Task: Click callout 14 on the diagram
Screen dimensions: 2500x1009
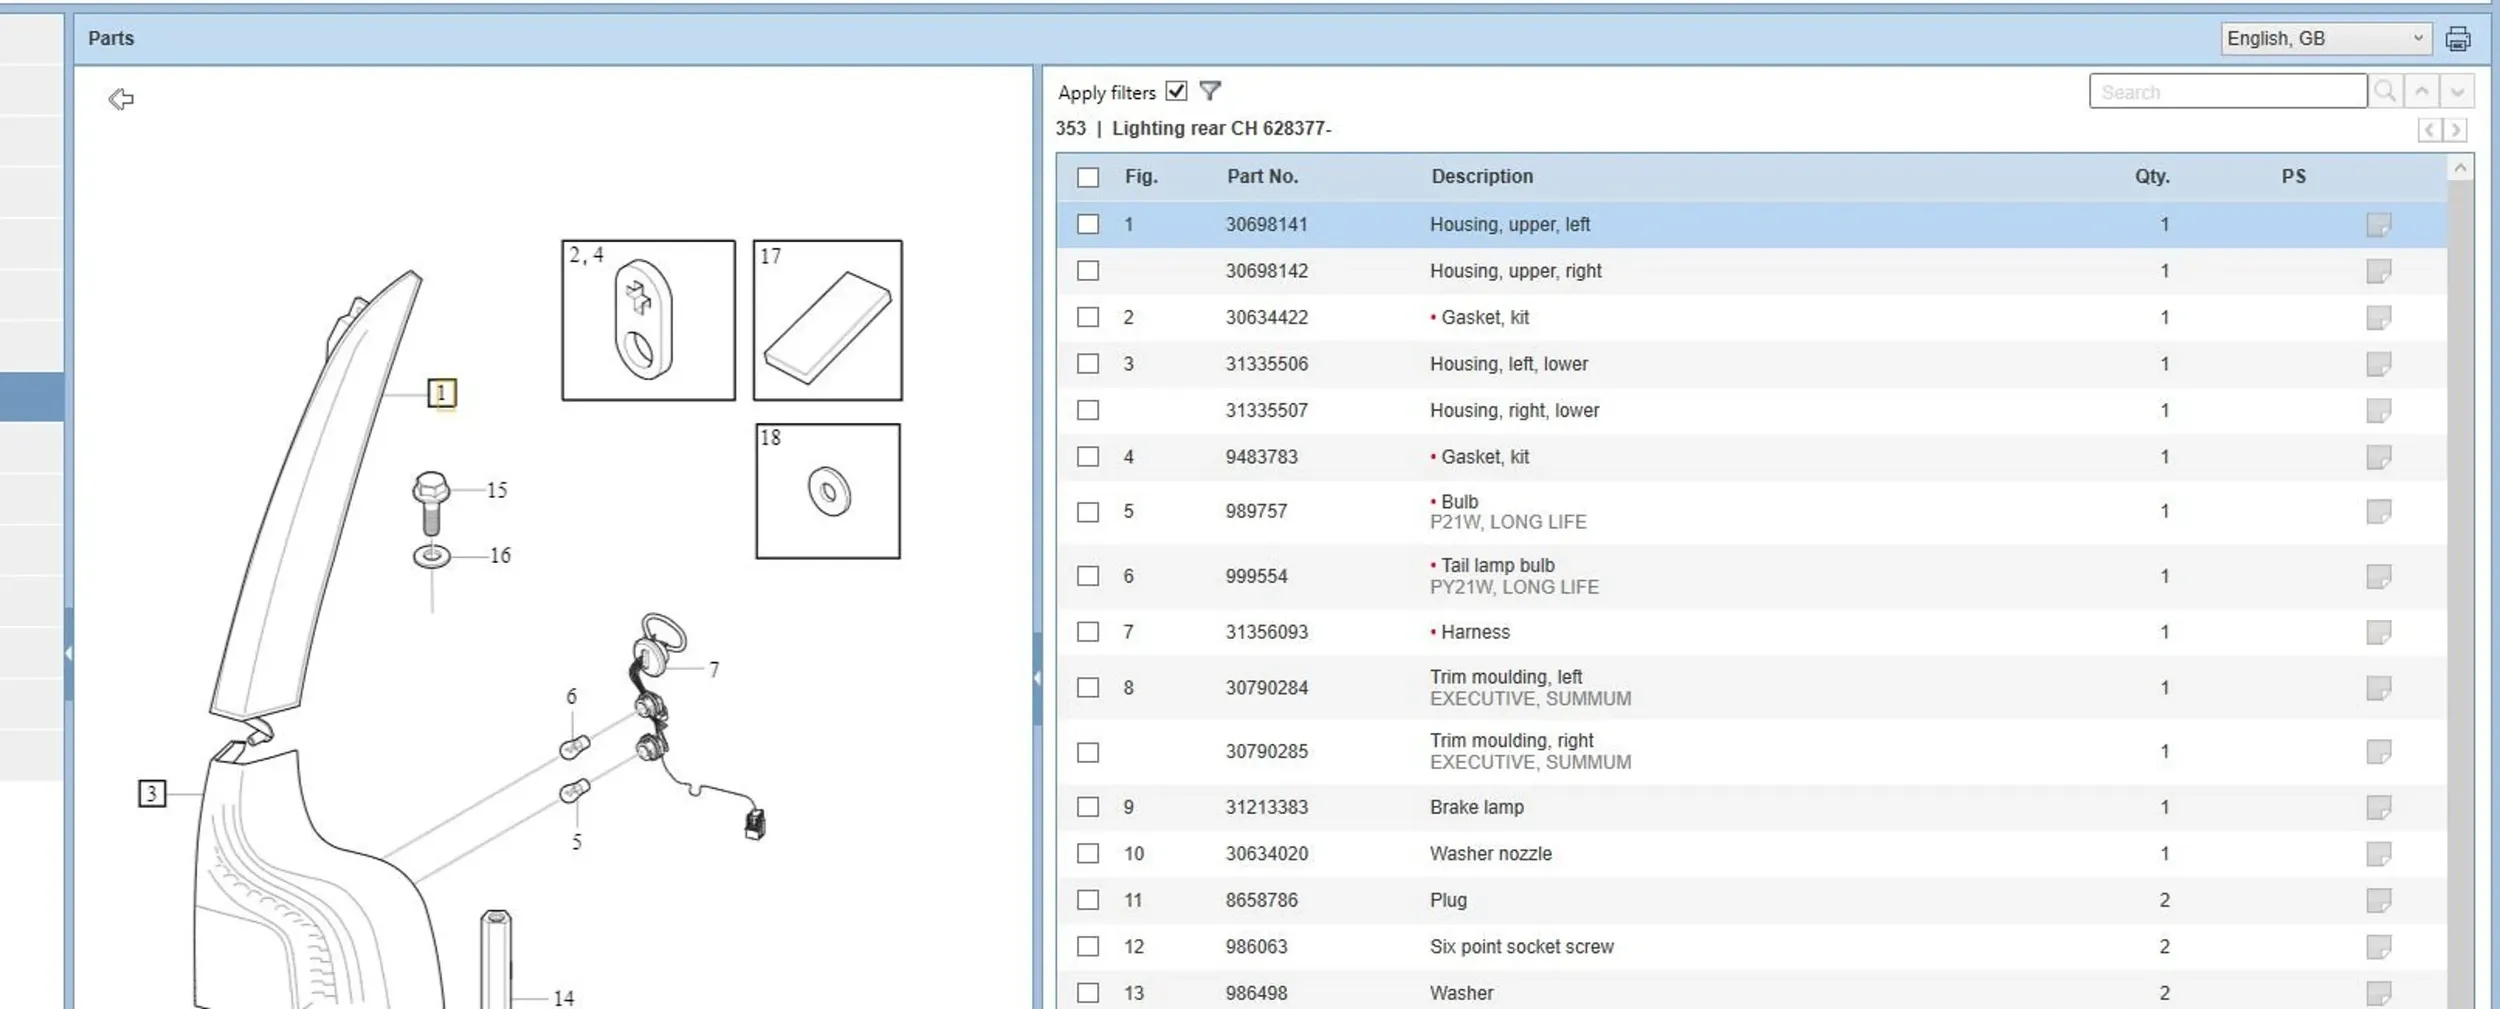Action: [564, 998]
